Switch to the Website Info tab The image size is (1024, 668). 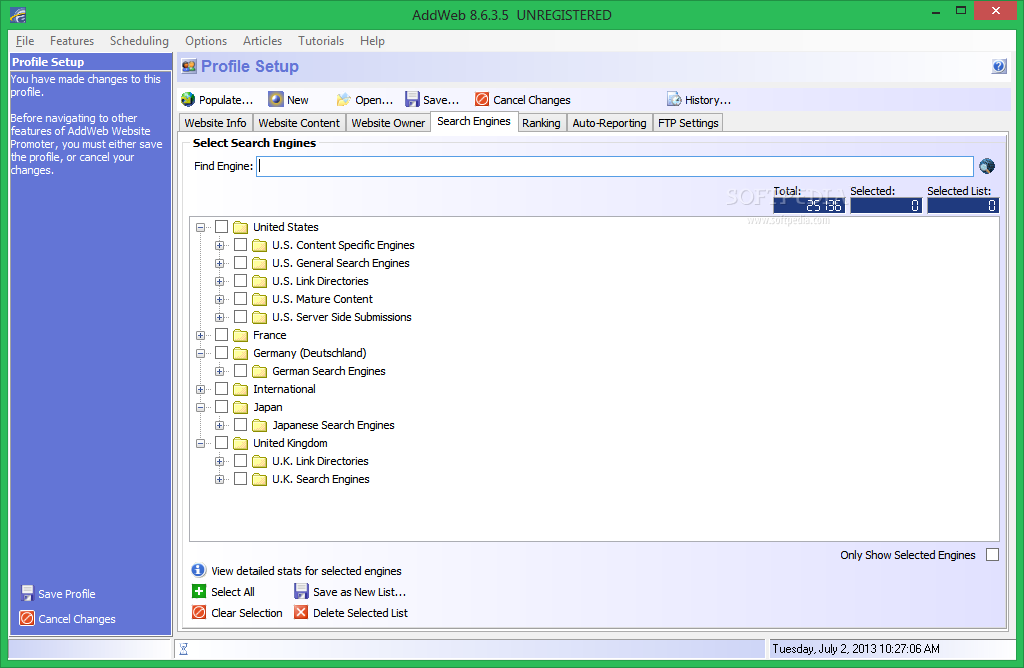pos(216,123)
